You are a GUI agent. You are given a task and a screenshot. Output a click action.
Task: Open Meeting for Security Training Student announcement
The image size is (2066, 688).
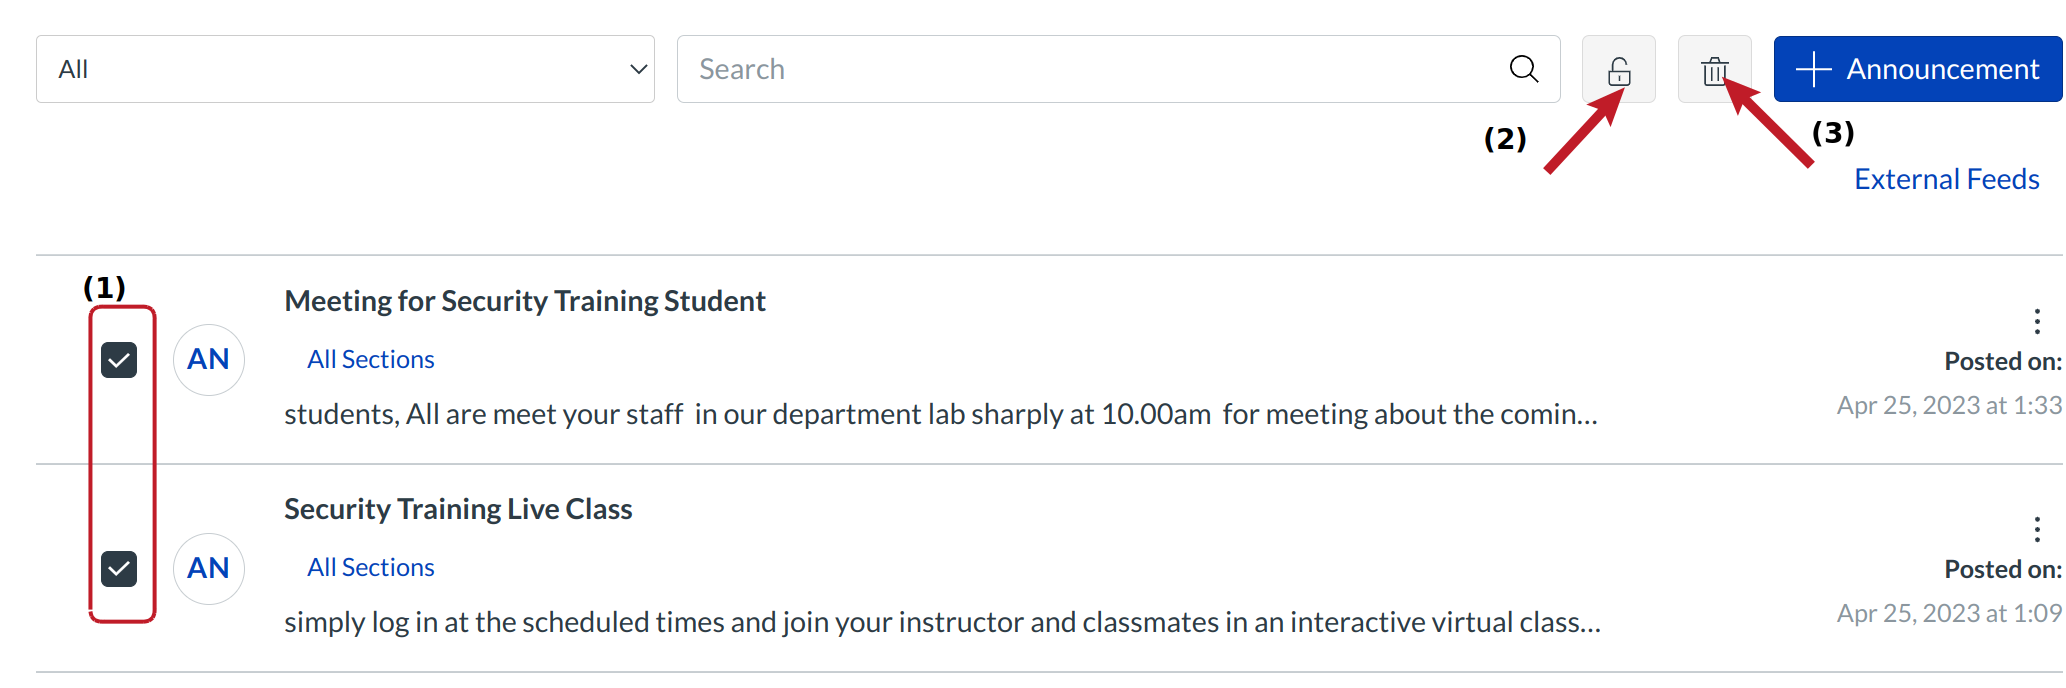coord(525,301)
